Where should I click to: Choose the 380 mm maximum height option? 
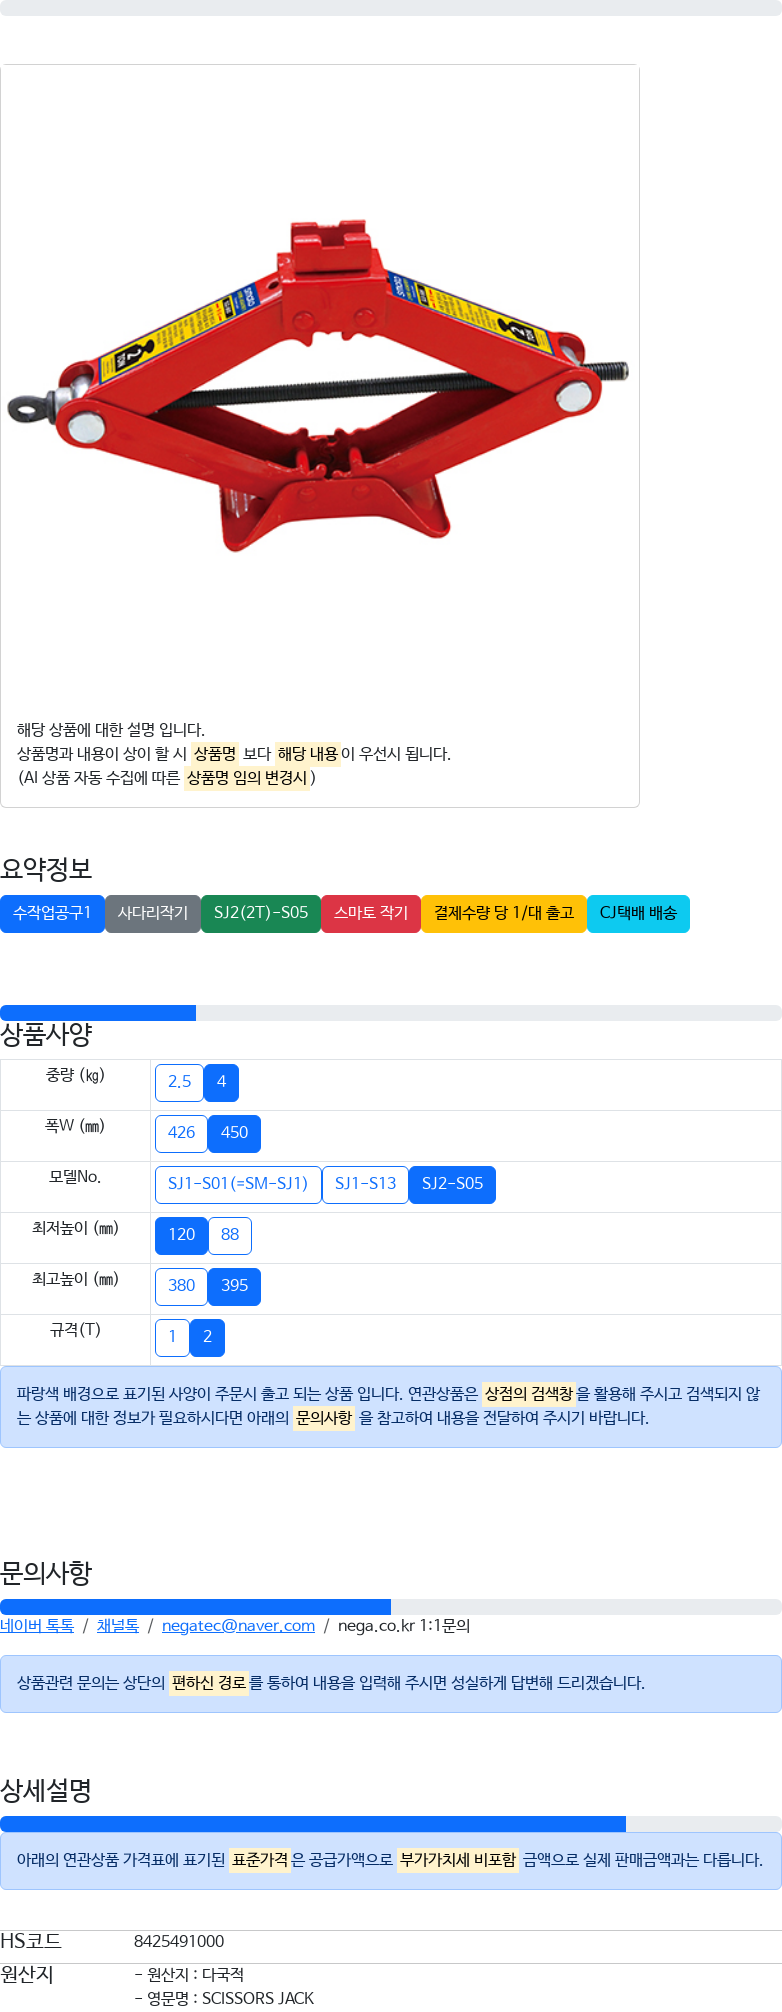[x=181, y=1286]
